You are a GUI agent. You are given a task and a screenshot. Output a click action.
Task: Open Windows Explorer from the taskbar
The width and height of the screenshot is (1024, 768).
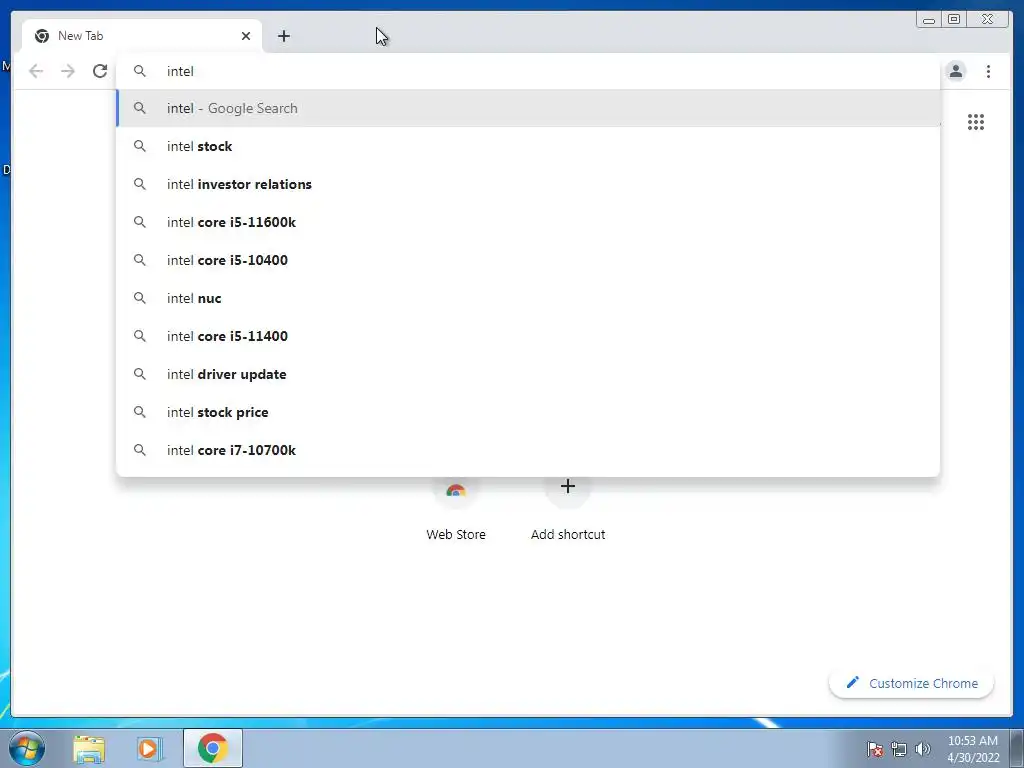(x=89, y=749)
